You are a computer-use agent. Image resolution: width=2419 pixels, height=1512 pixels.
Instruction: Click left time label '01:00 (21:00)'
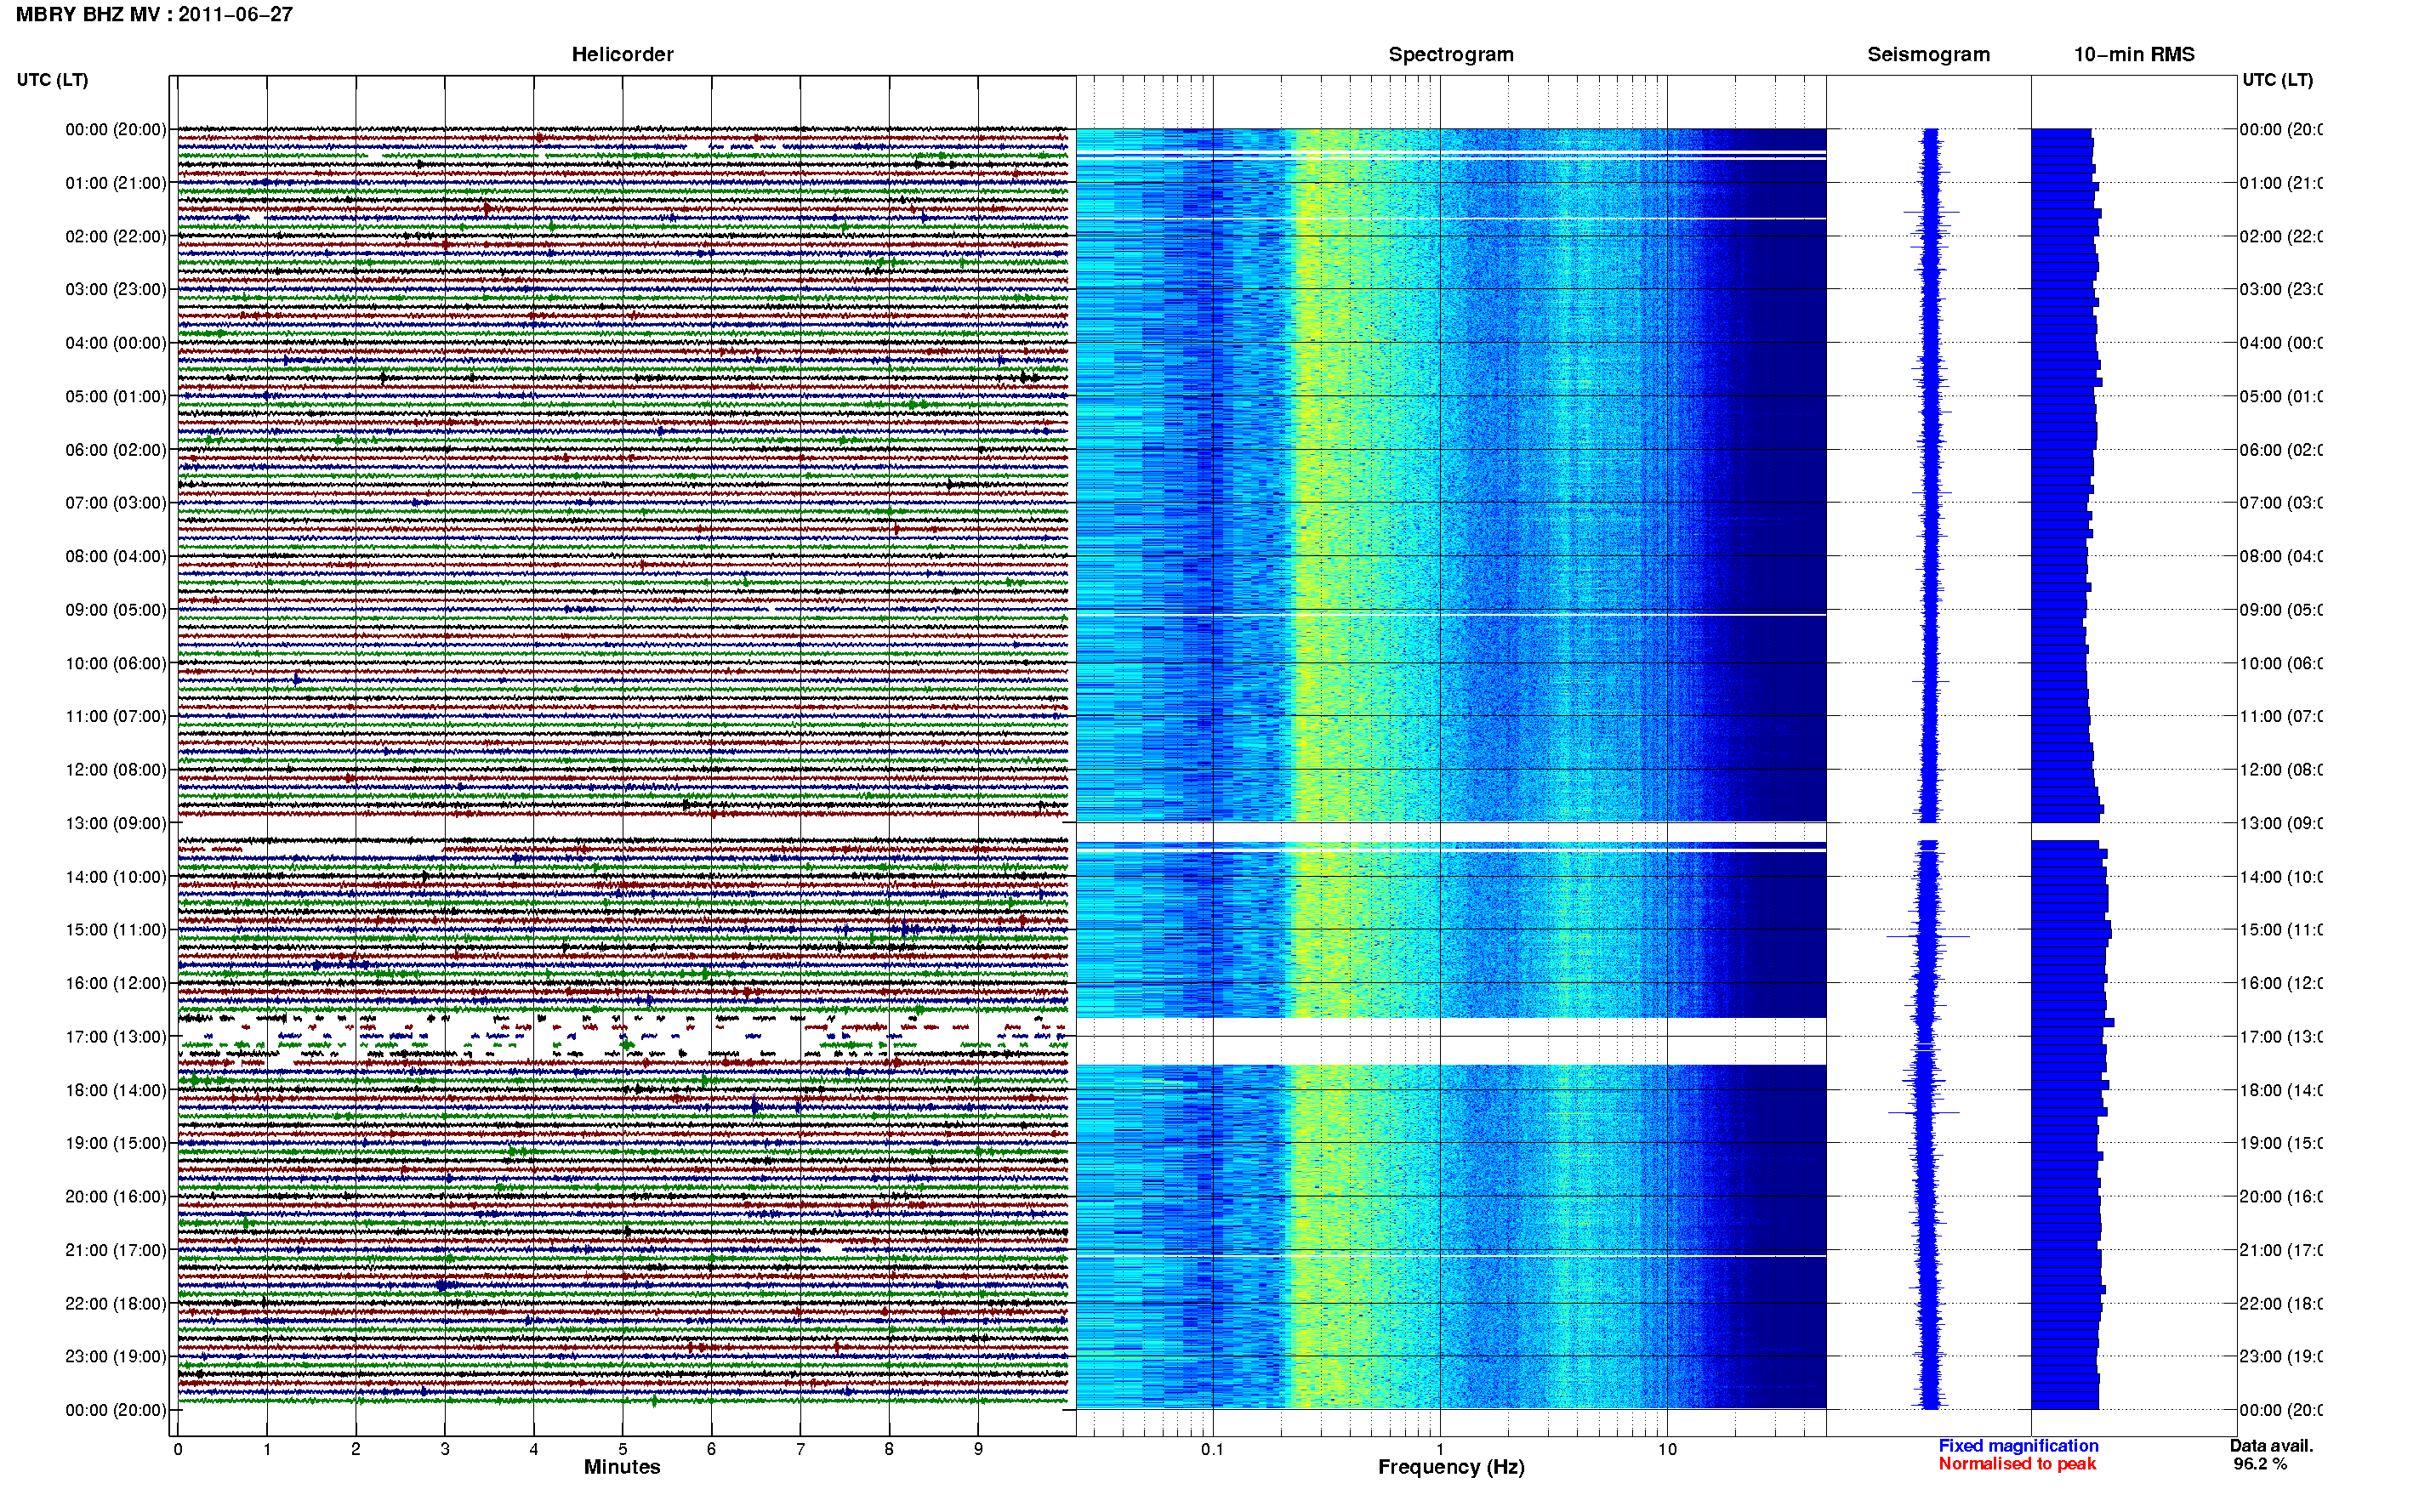coord(115,183)
